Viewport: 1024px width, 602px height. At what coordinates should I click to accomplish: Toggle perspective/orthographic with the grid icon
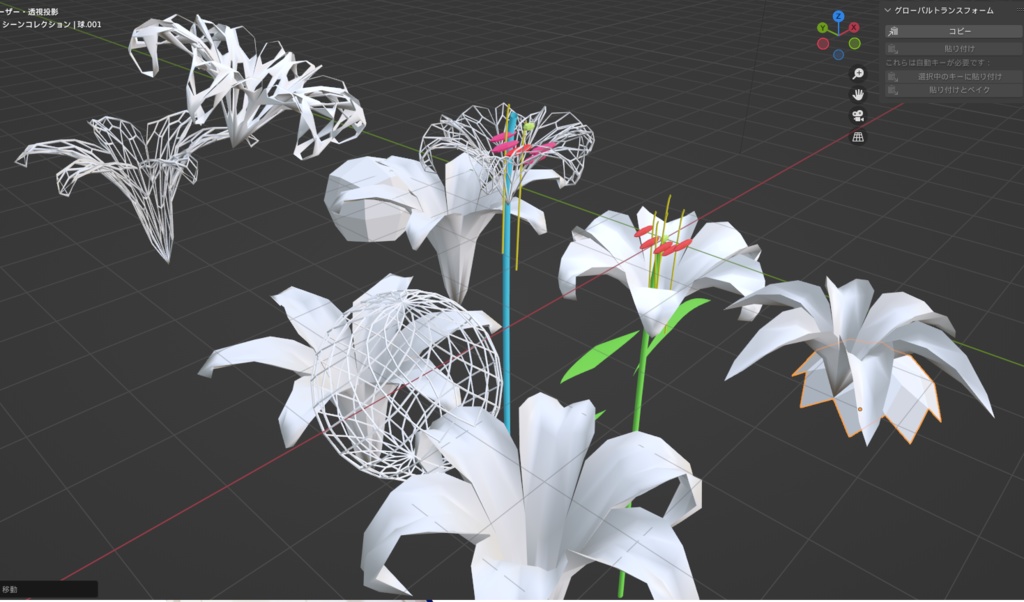point(858,136)
